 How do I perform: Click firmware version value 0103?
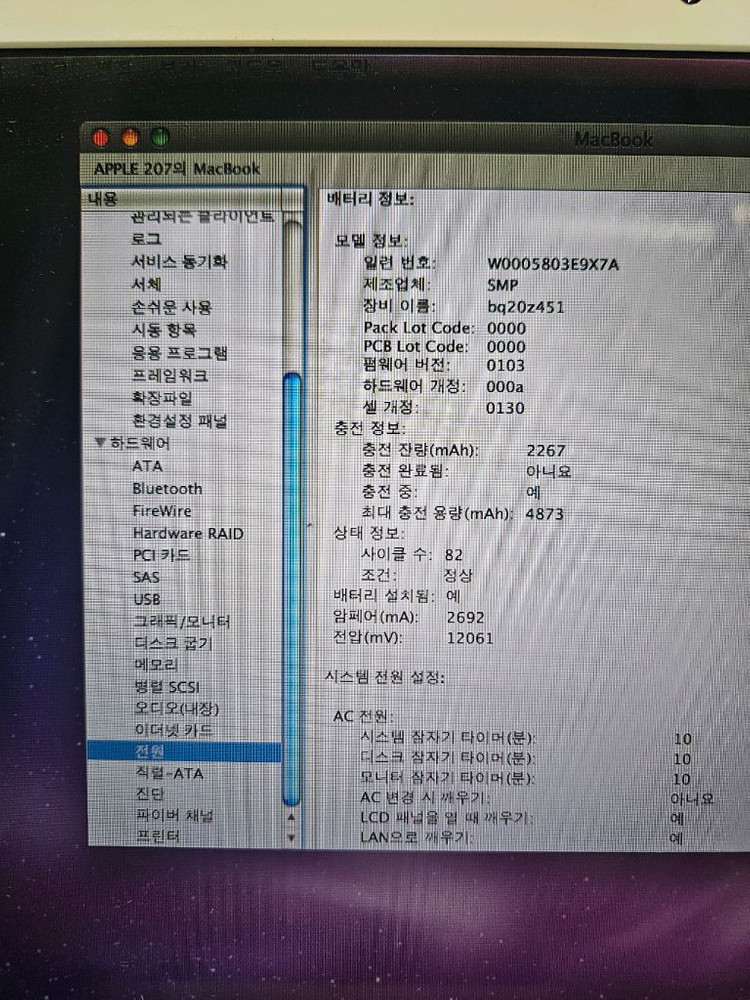click(506, 365)
